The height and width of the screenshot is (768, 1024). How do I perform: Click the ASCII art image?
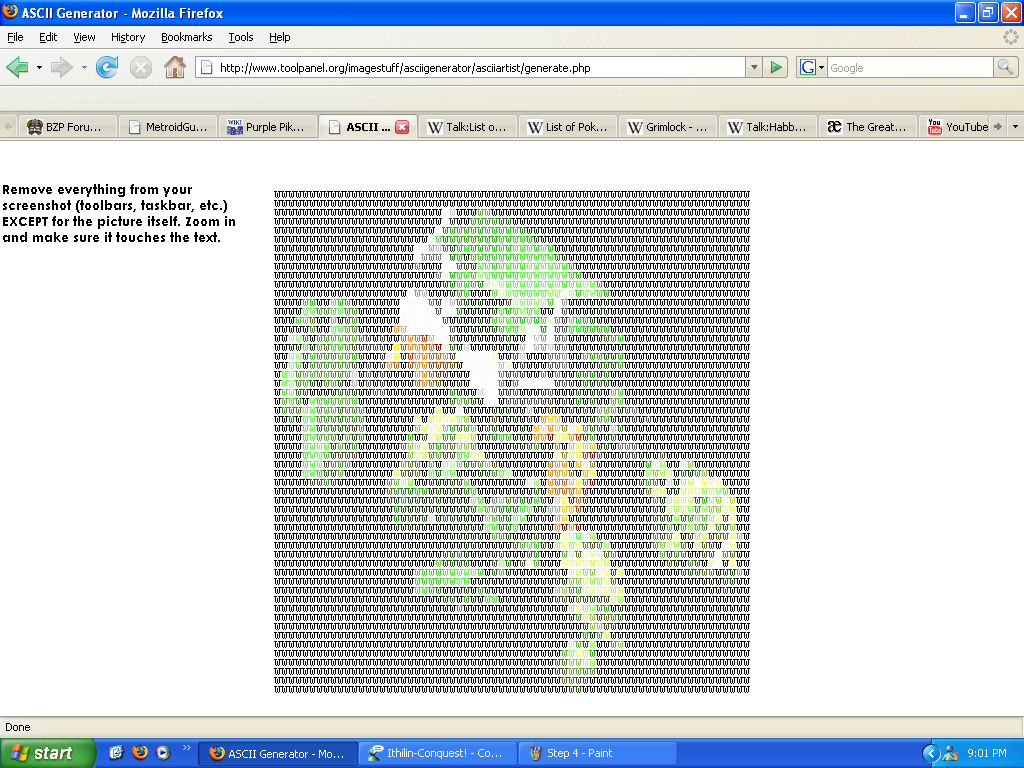click(x=512, y=442)
